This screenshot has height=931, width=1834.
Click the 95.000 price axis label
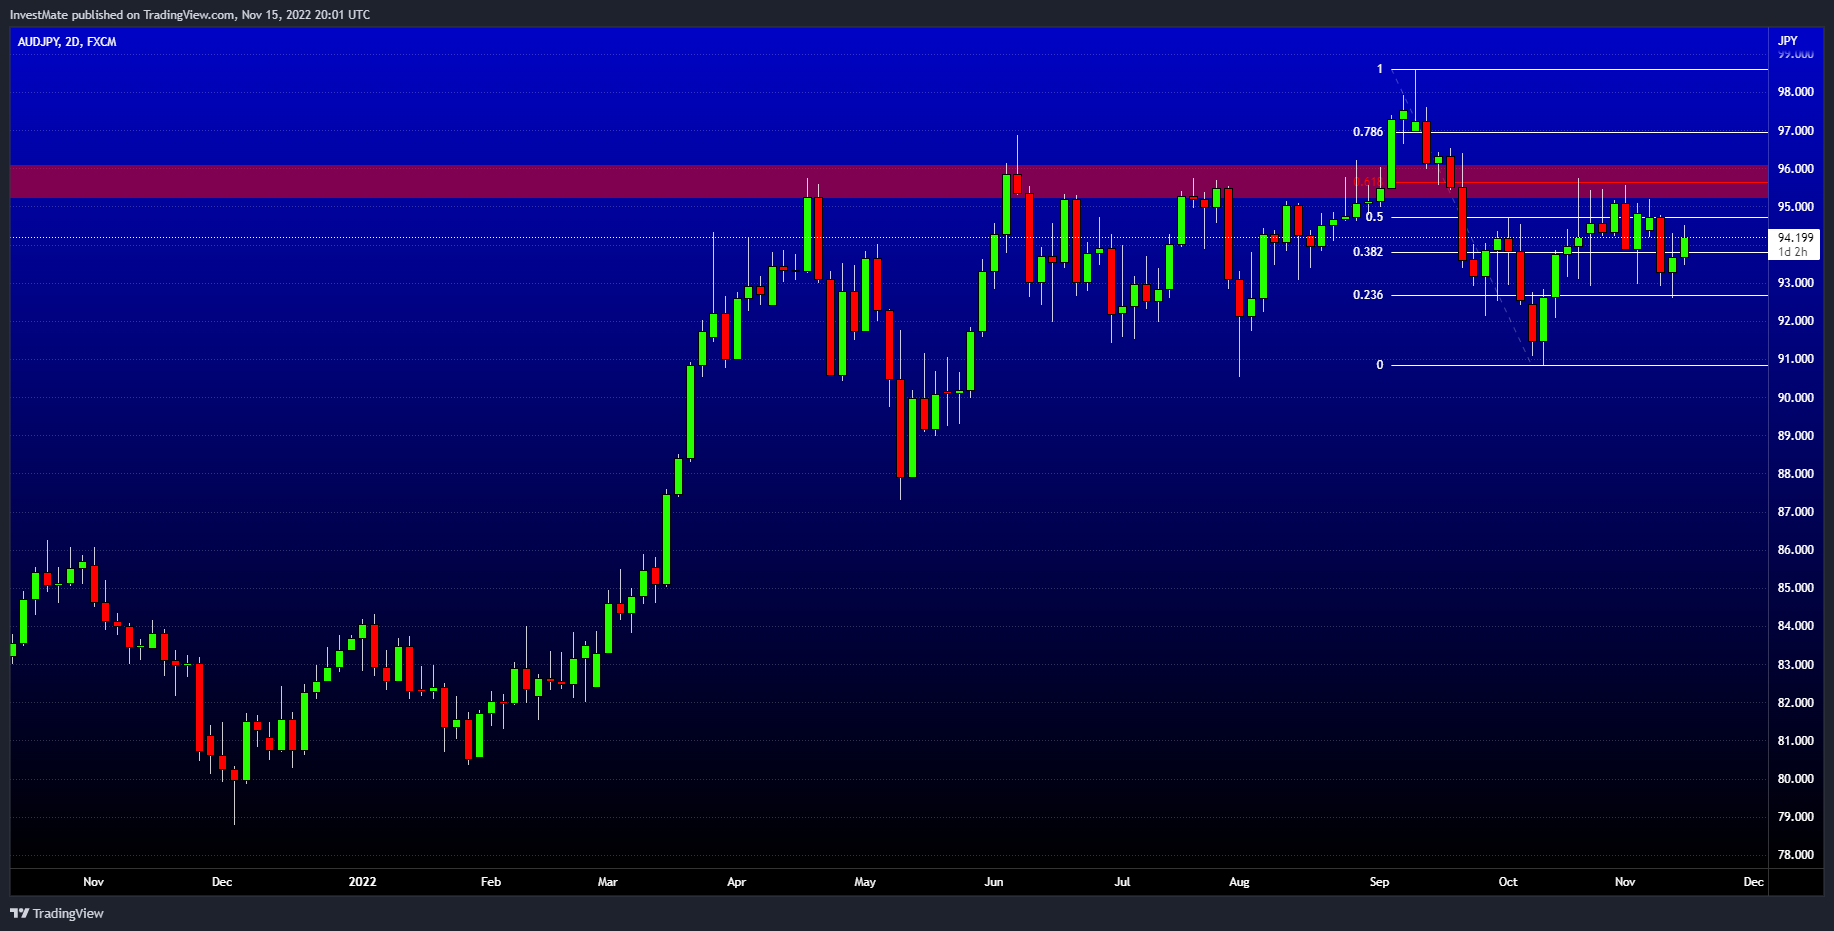tap(1795, 207)
